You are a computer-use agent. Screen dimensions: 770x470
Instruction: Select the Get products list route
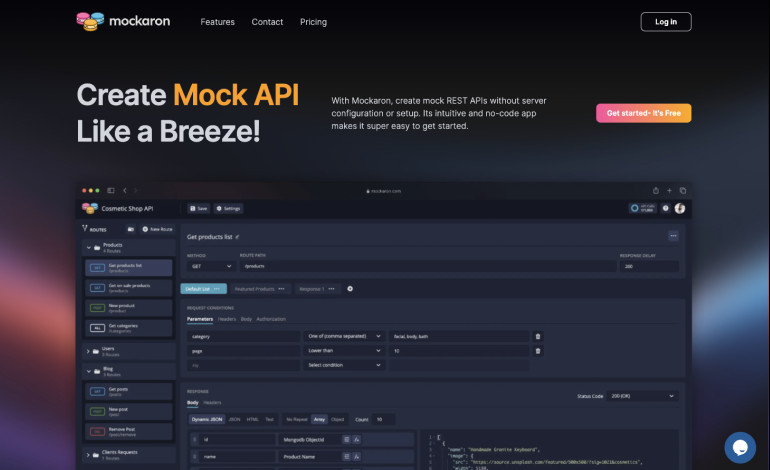(x=129, y=268)
